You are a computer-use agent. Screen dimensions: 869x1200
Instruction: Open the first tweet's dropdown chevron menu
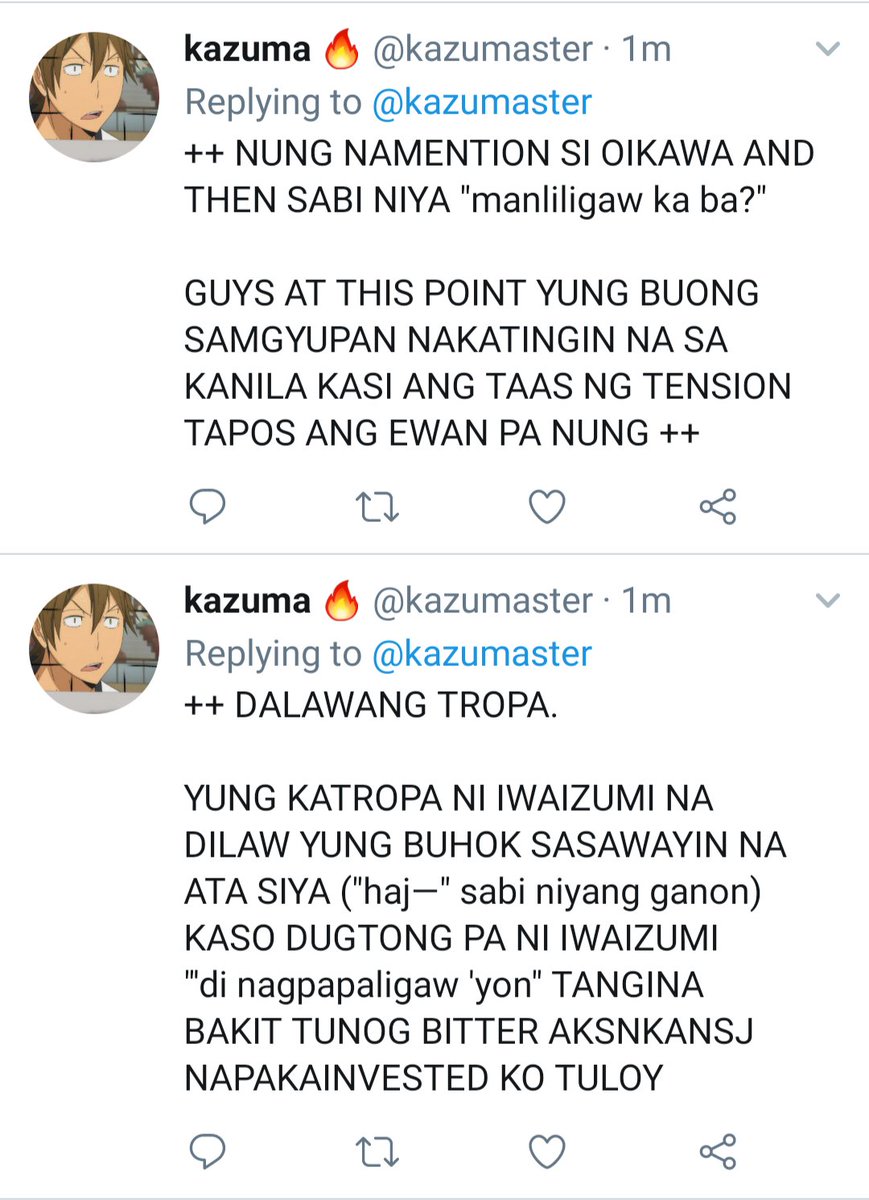tap(829, 48)
